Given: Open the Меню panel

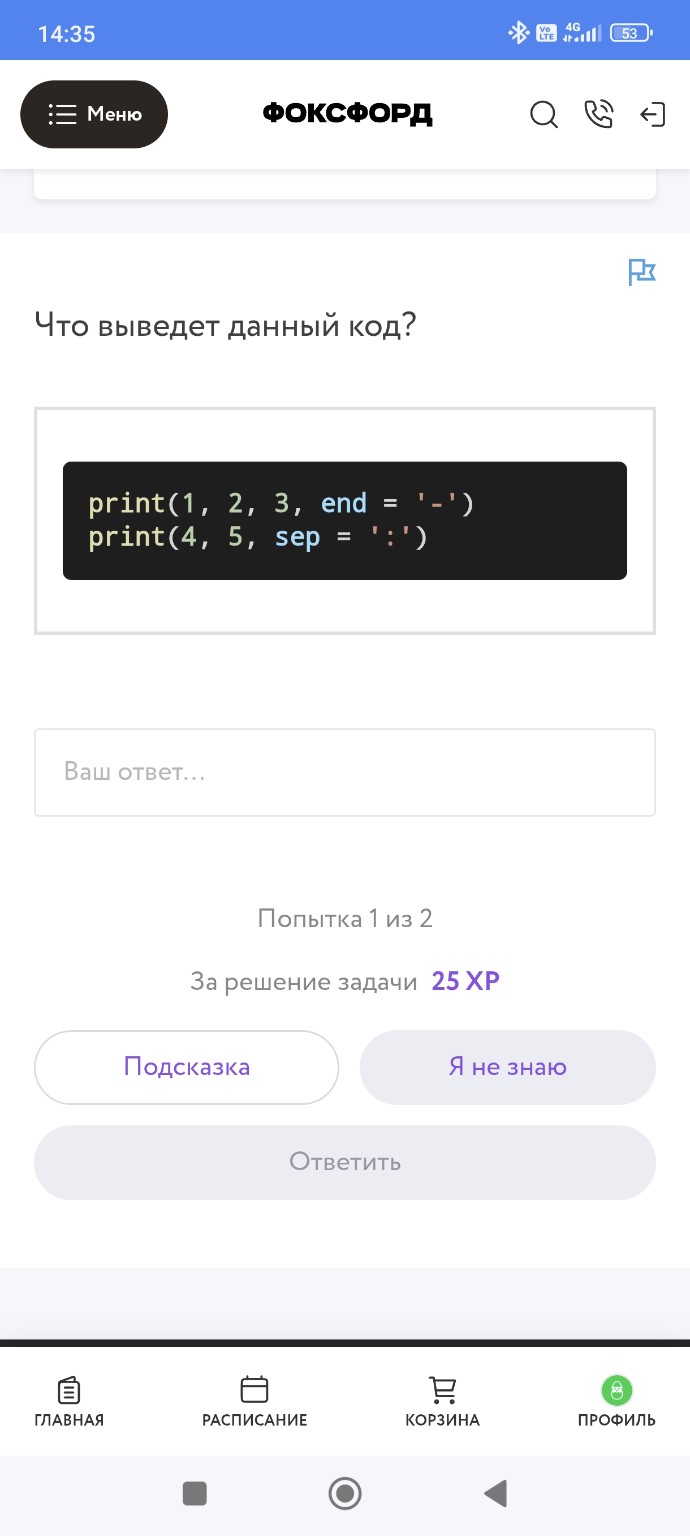Looking at the screenshot, I should point(93,114).
